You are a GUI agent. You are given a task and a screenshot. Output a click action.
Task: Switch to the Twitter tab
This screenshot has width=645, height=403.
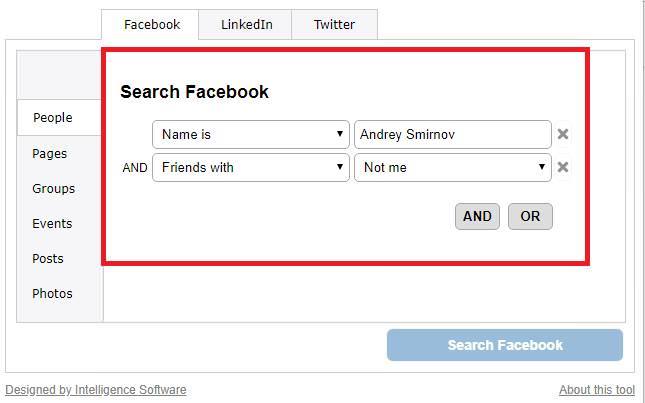(334, 25)
